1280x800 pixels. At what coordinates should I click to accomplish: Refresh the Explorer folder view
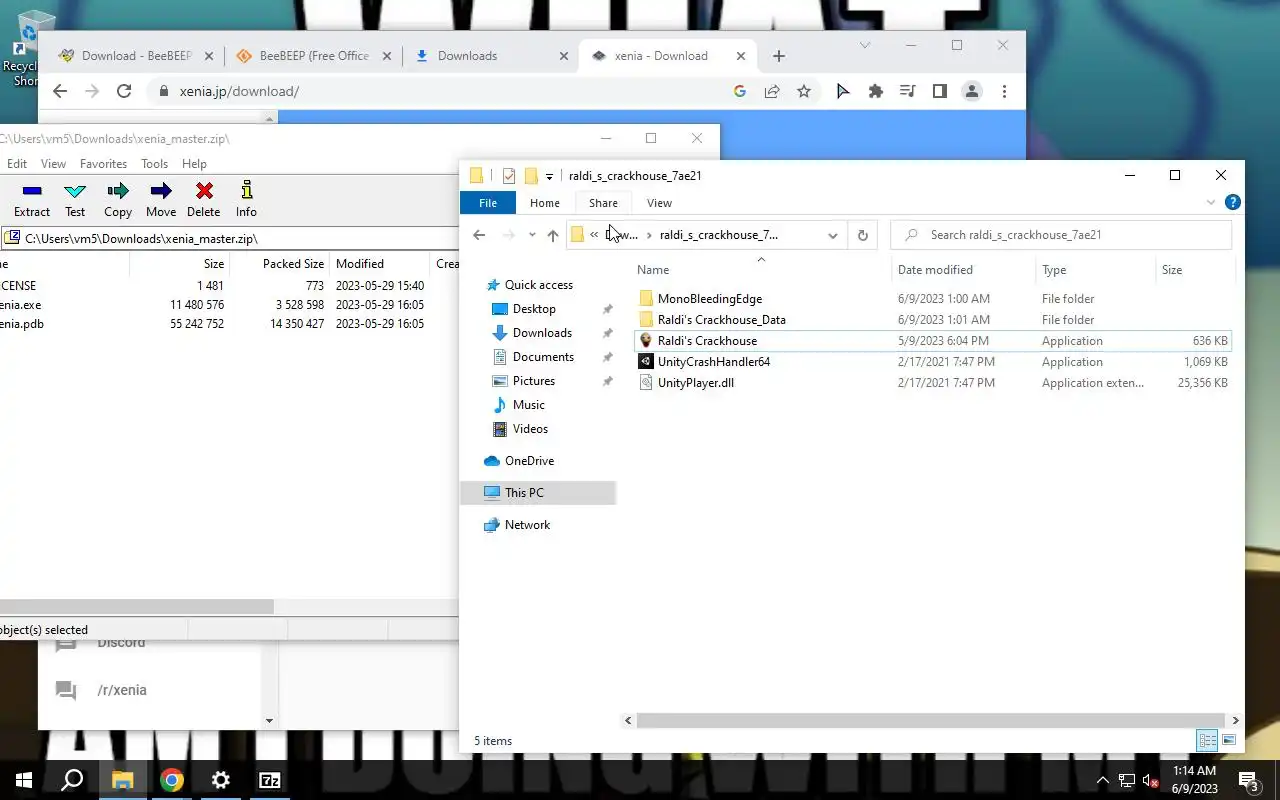[862, 235]
